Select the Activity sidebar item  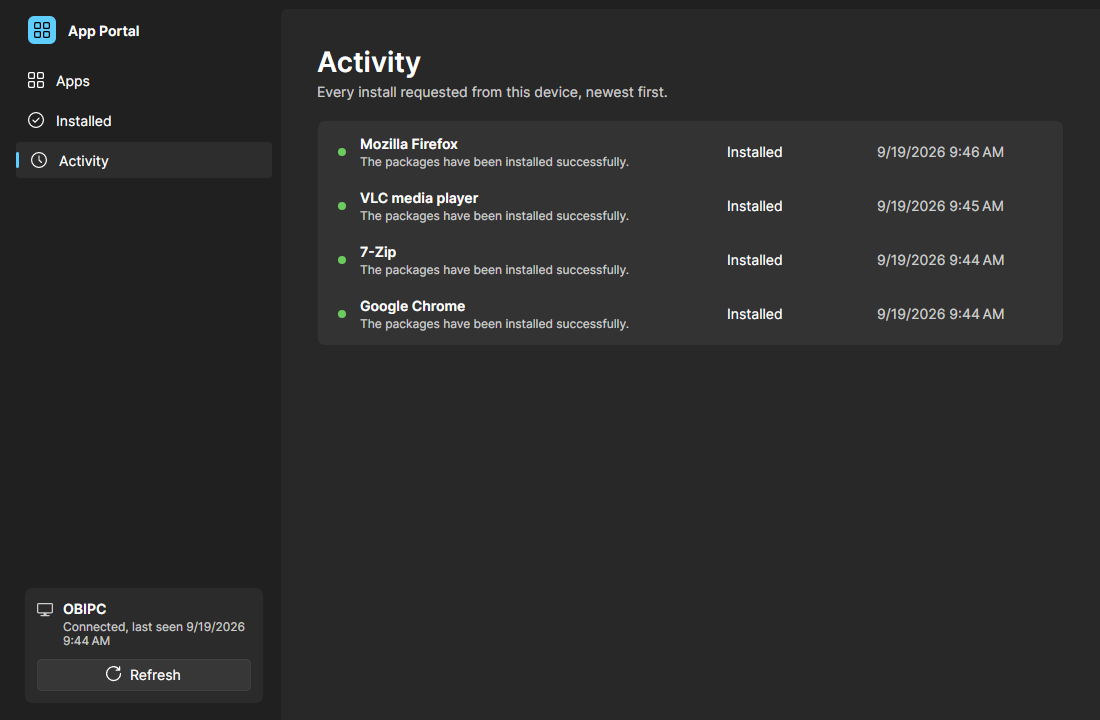(144, 160)
